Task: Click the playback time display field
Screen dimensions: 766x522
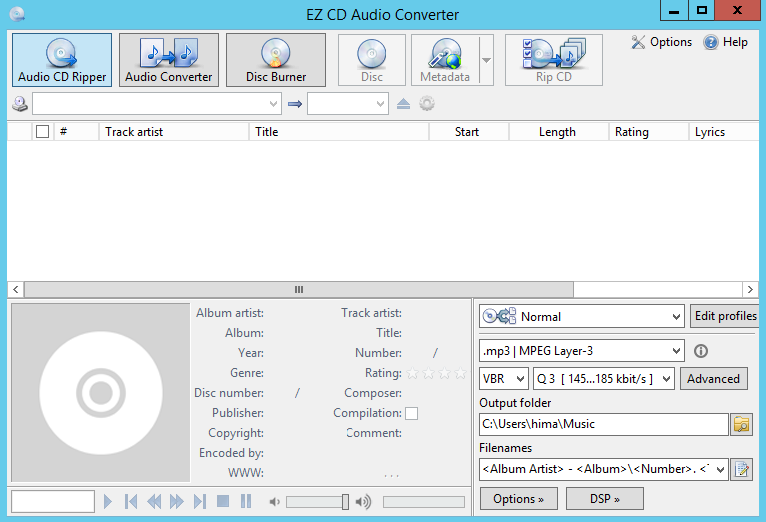Action: (x=53, y=501)
